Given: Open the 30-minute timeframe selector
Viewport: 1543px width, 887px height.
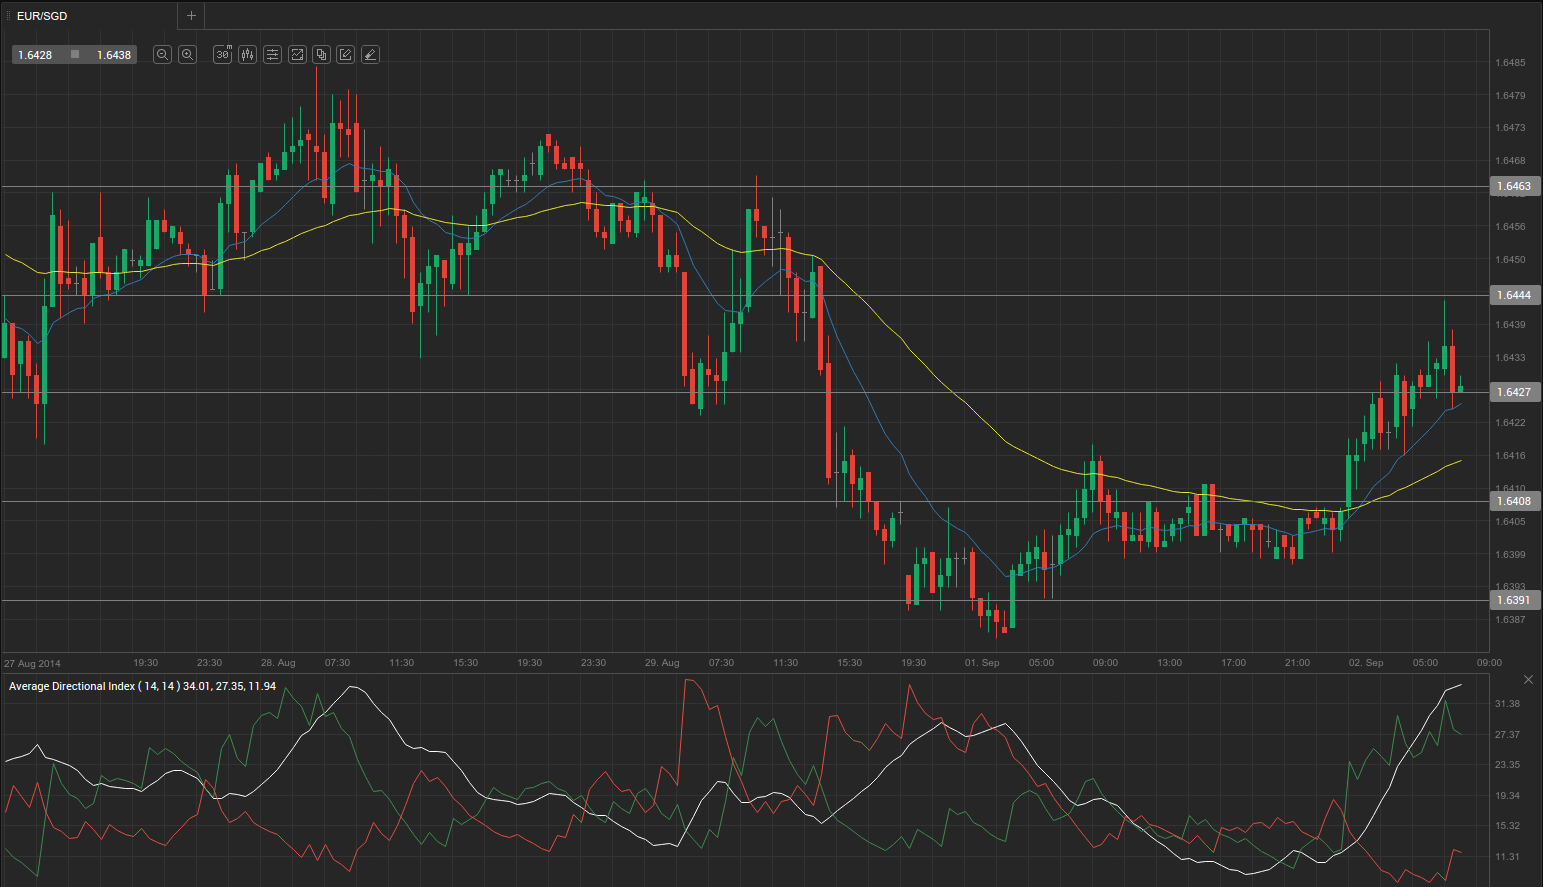Looking at the screenshot, I should pyautogui.click(x=223, y=55).
